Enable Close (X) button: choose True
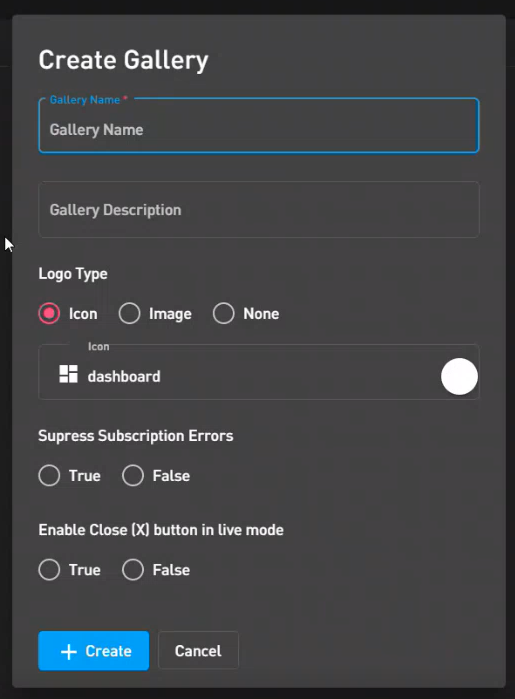This screenshot has height=699, width=515. 49,569
